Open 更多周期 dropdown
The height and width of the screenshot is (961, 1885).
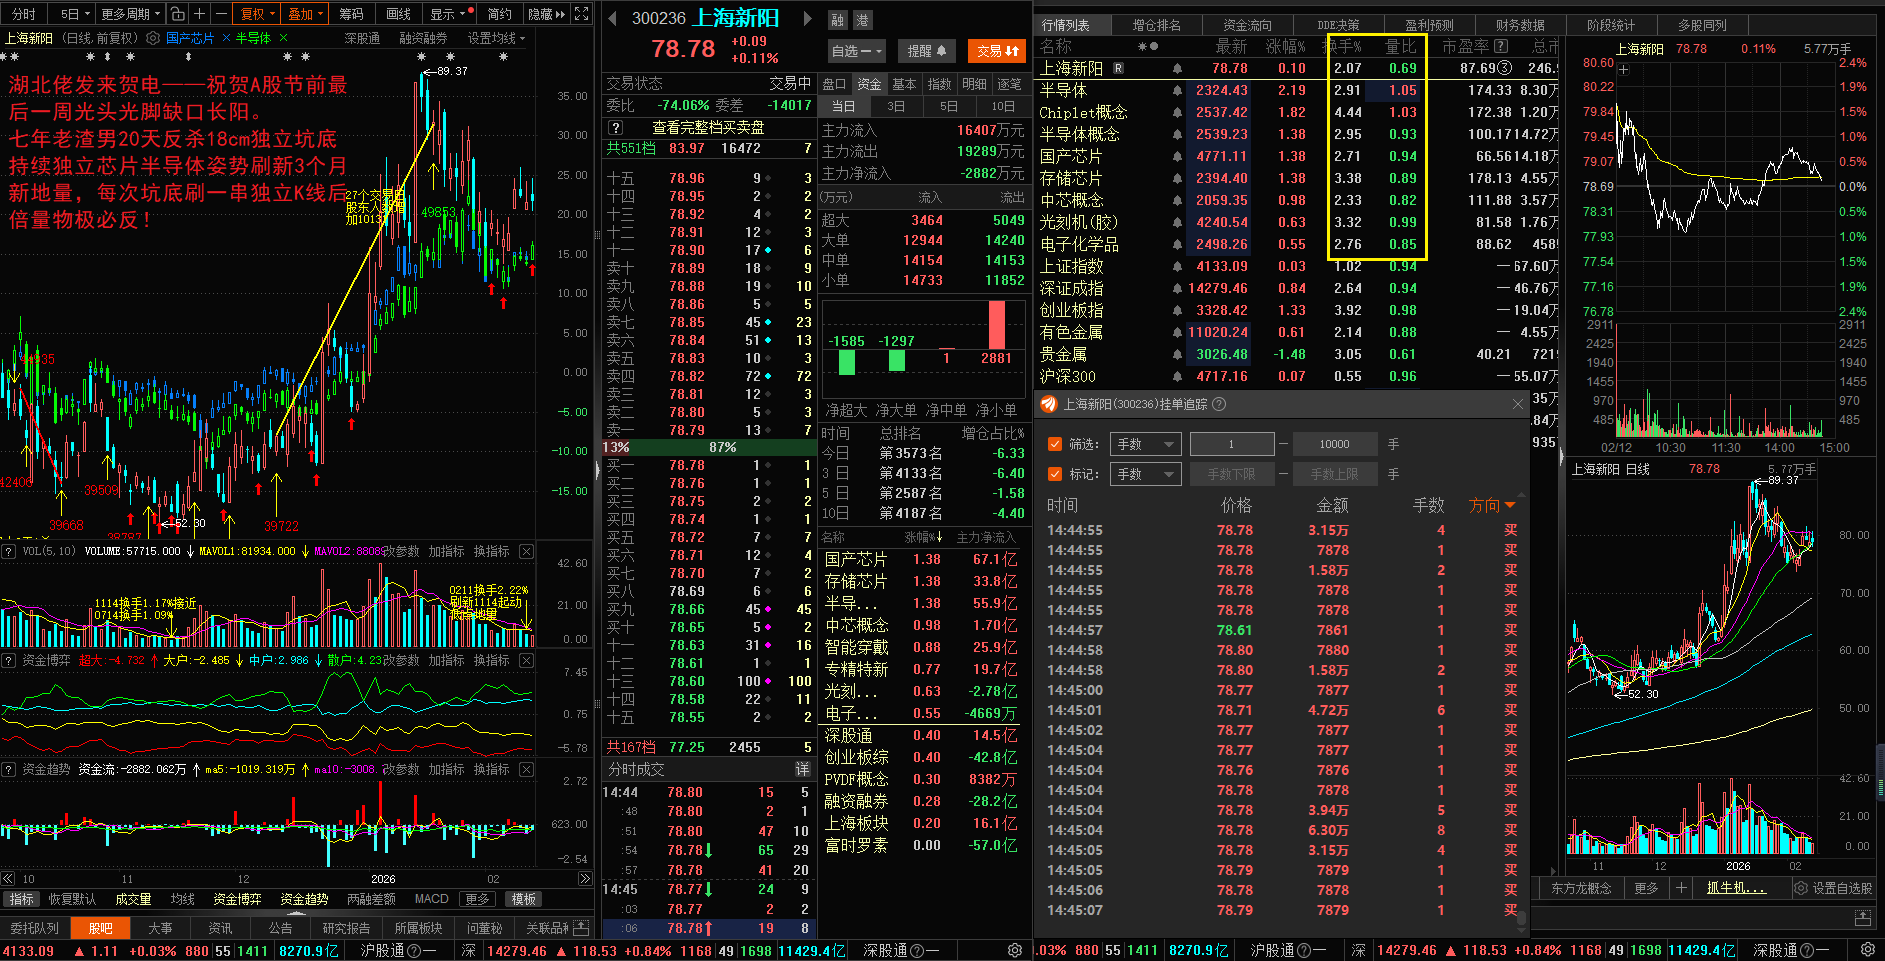tap(130, 14)
